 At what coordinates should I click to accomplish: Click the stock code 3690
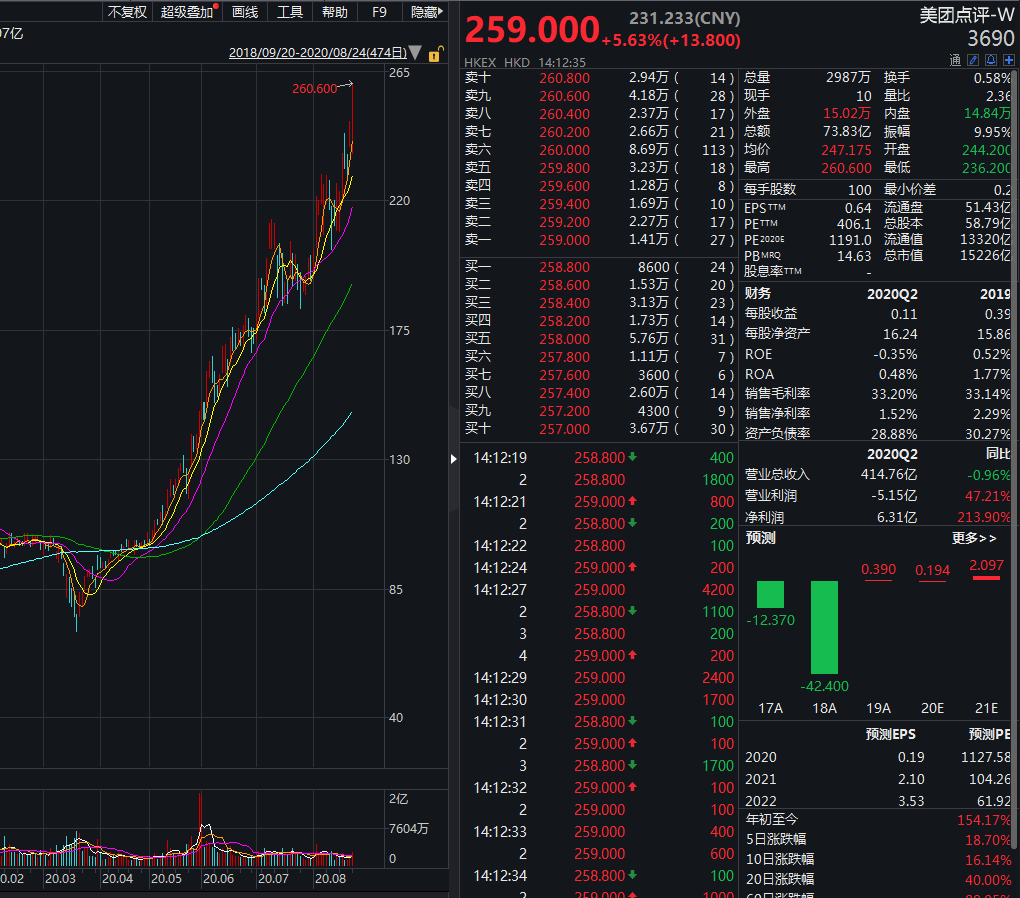[990, 39]
